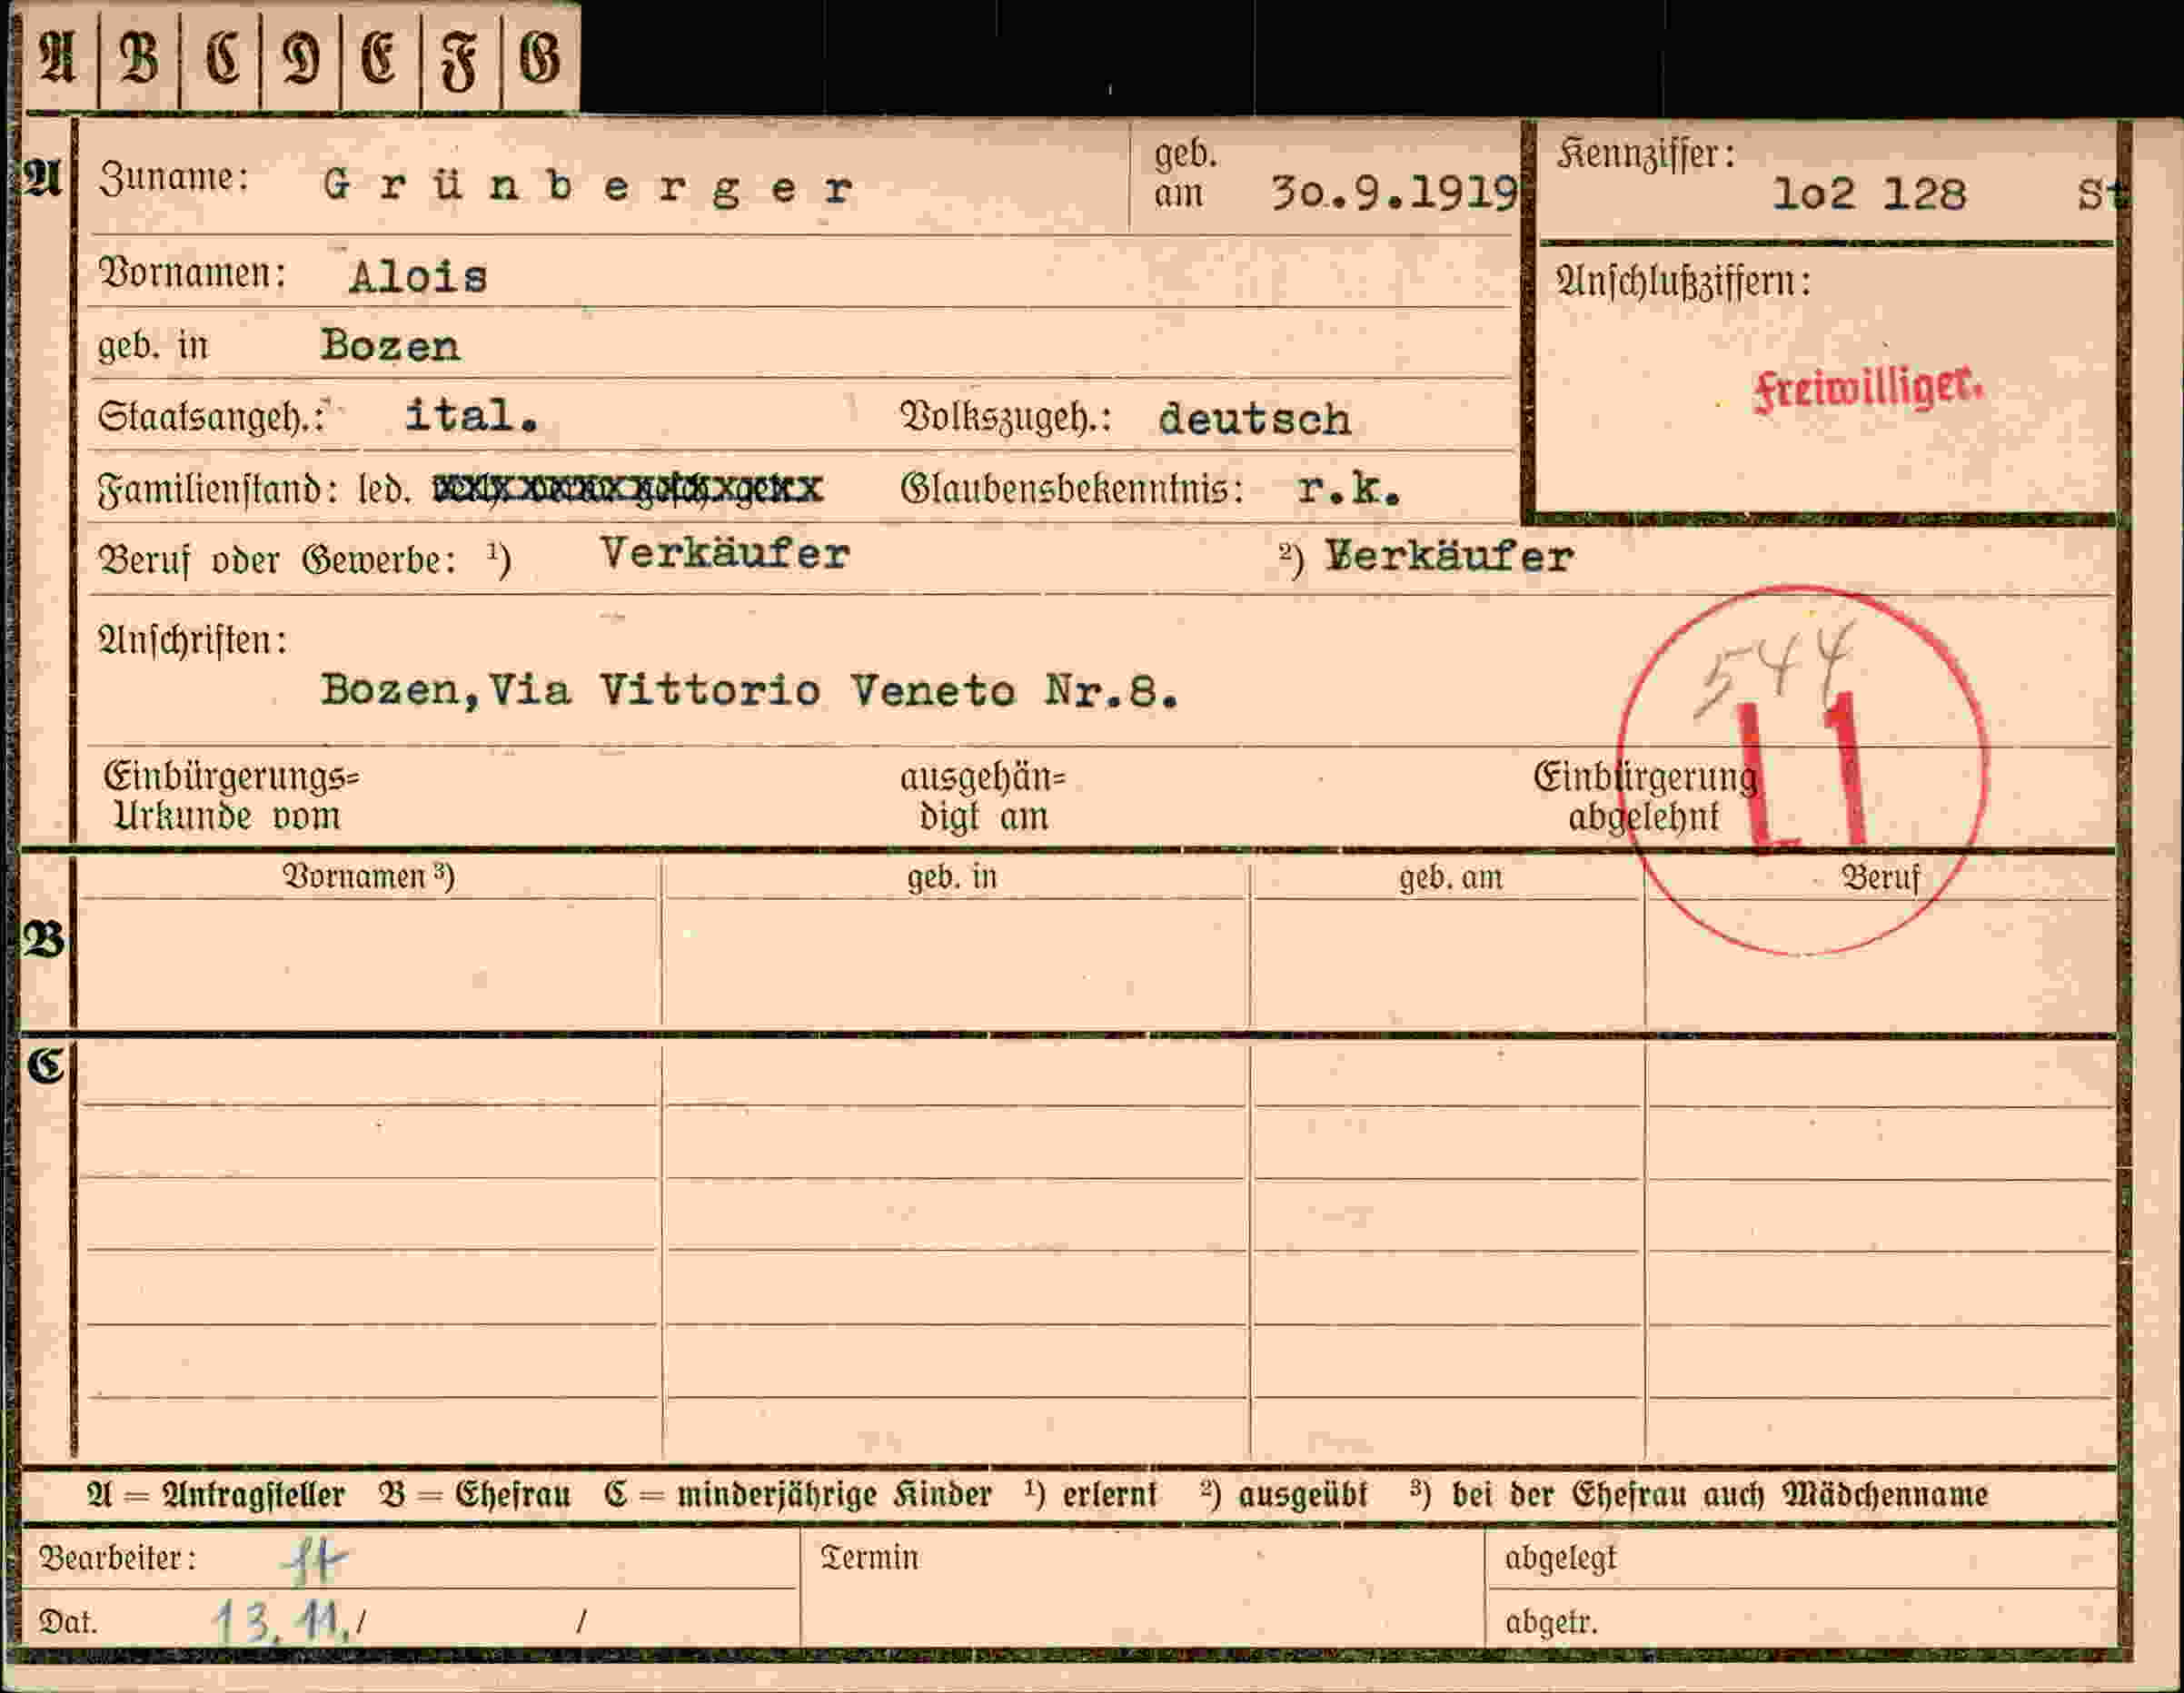Click the section B margin letter

(x=45, y=940)
